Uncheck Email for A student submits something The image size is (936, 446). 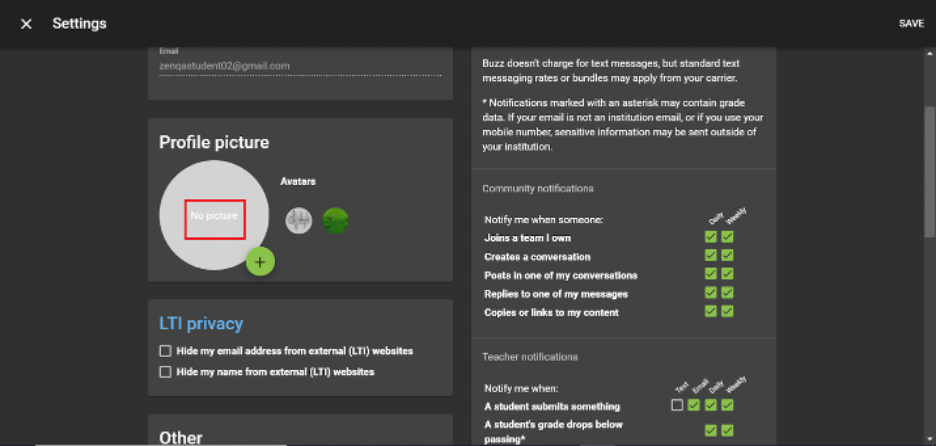pos(694,405)
